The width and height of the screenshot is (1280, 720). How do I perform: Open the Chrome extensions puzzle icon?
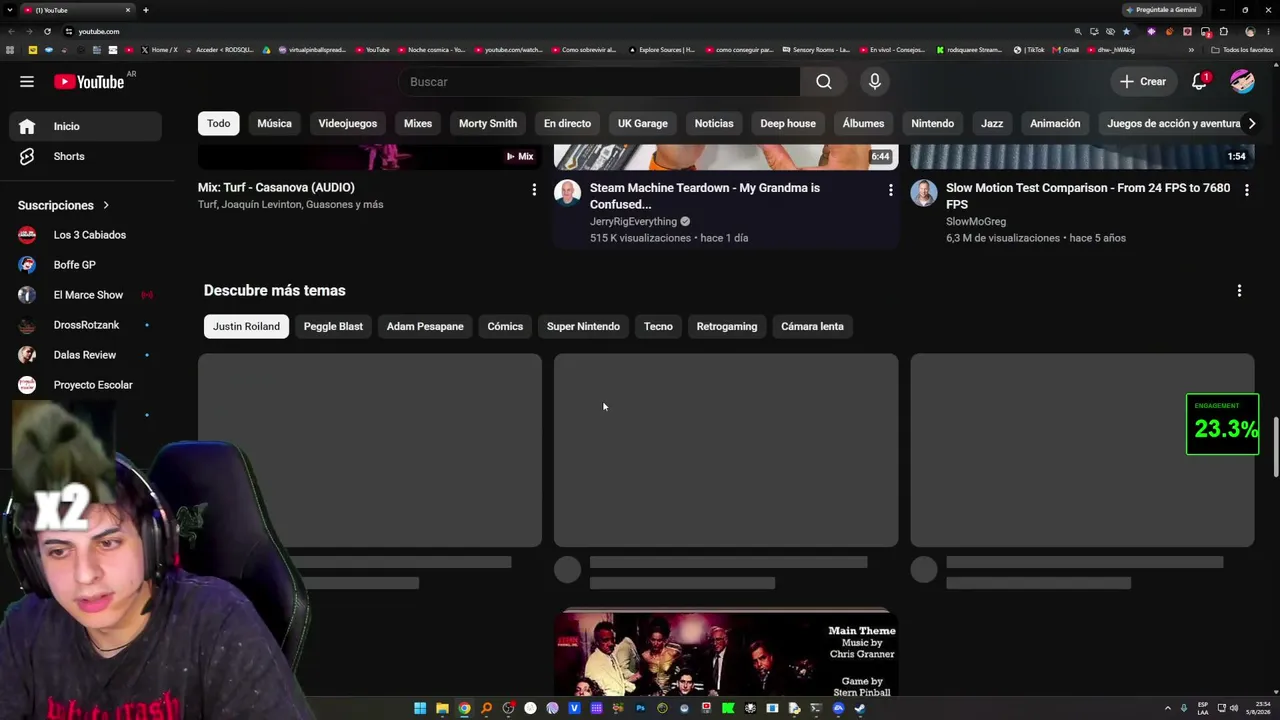1223,31
